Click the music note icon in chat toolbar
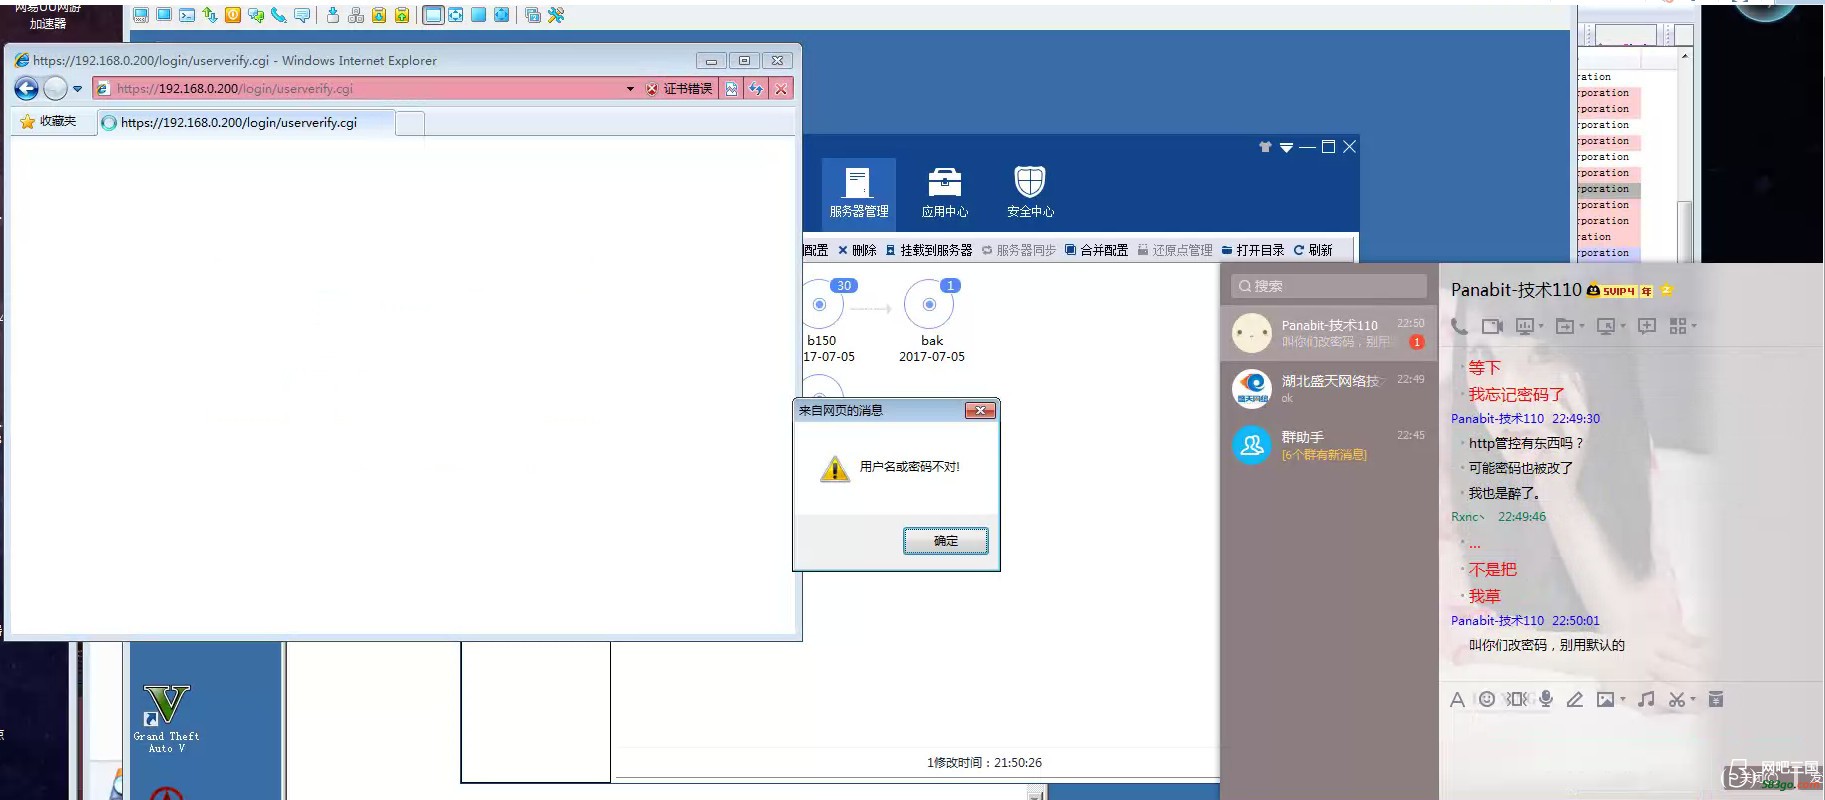 [1646, 699]
